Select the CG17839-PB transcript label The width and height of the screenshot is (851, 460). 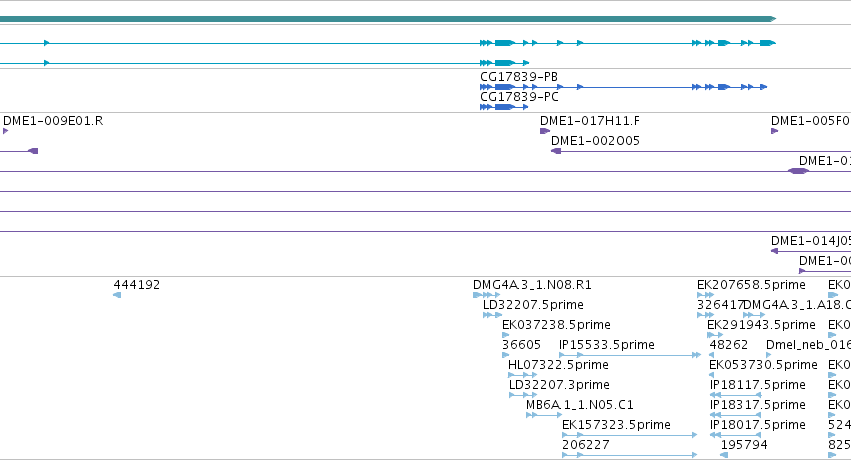tap(519, 77)
